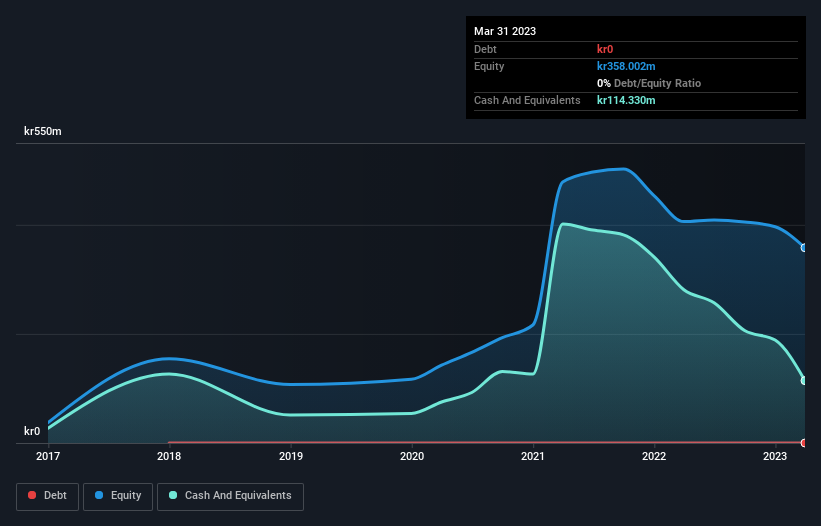Click the Equity row label in tooltip

(x=489, y=66)
